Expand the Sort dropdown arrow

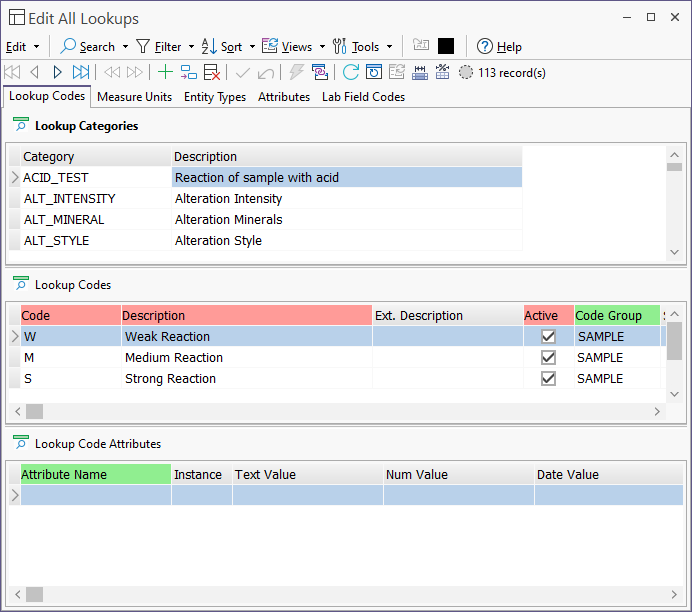click(252, 47)
